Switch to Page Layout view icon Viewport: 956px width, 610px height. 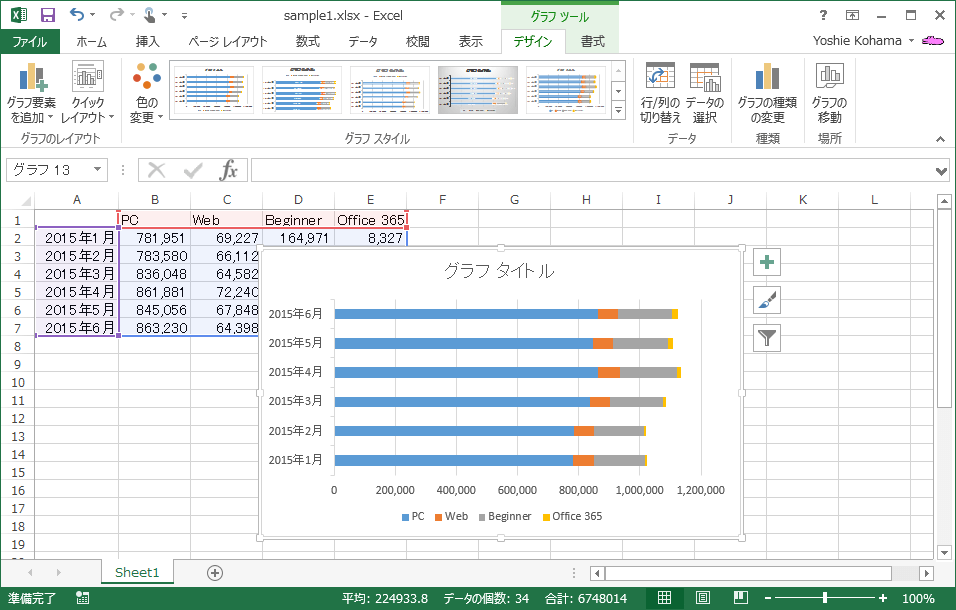coord(702,598)
